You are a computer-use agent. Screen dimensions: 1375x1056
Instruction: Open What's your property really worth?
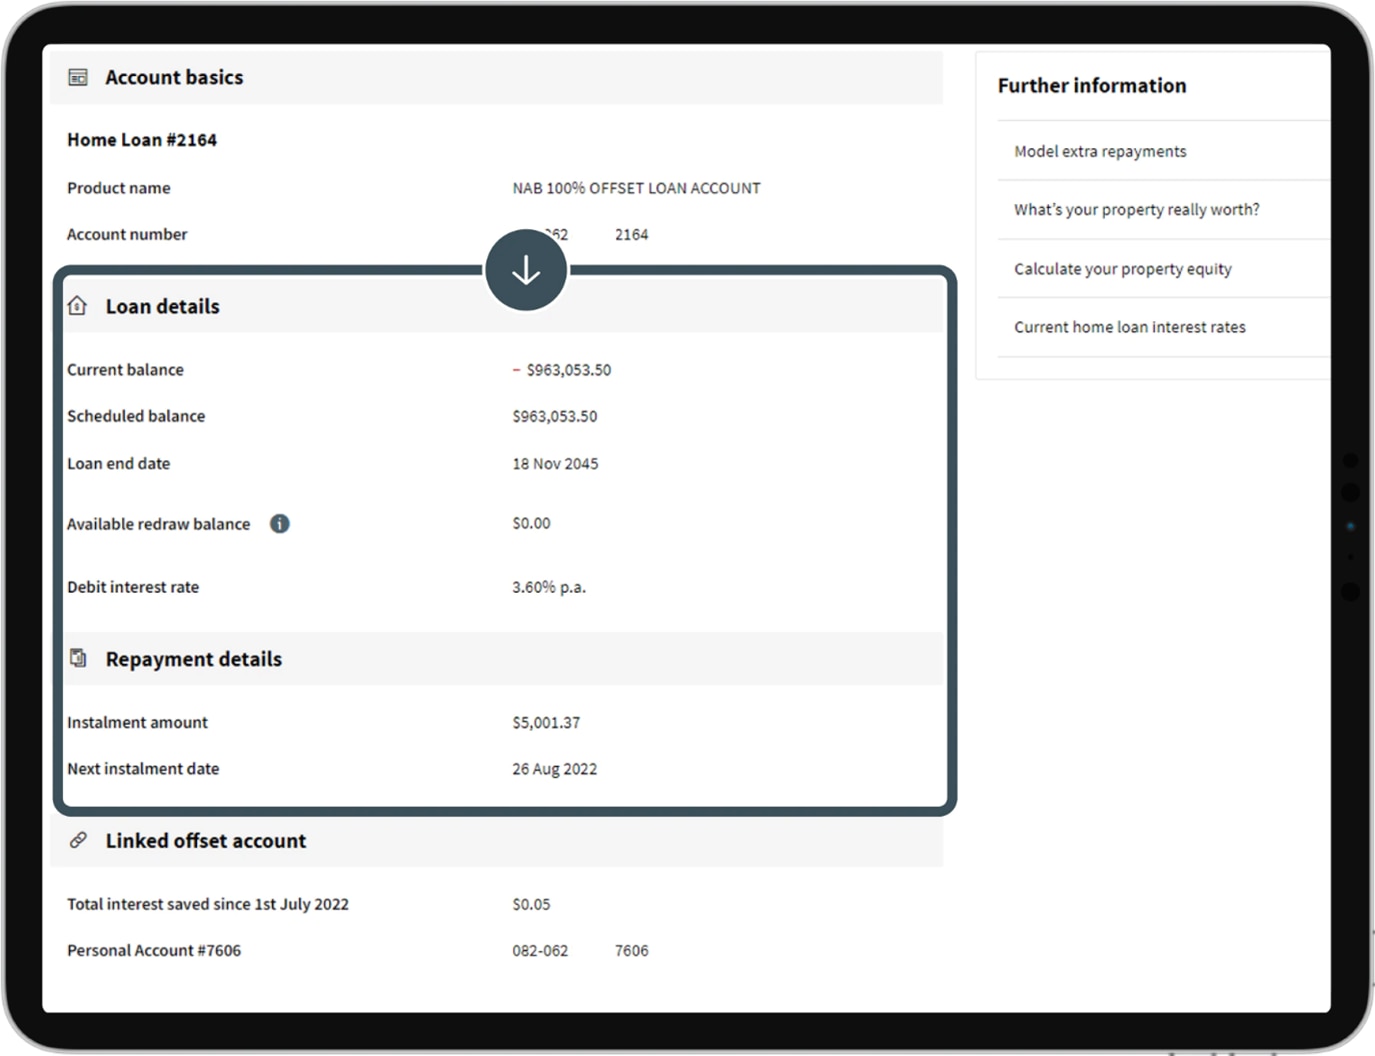1136,209
